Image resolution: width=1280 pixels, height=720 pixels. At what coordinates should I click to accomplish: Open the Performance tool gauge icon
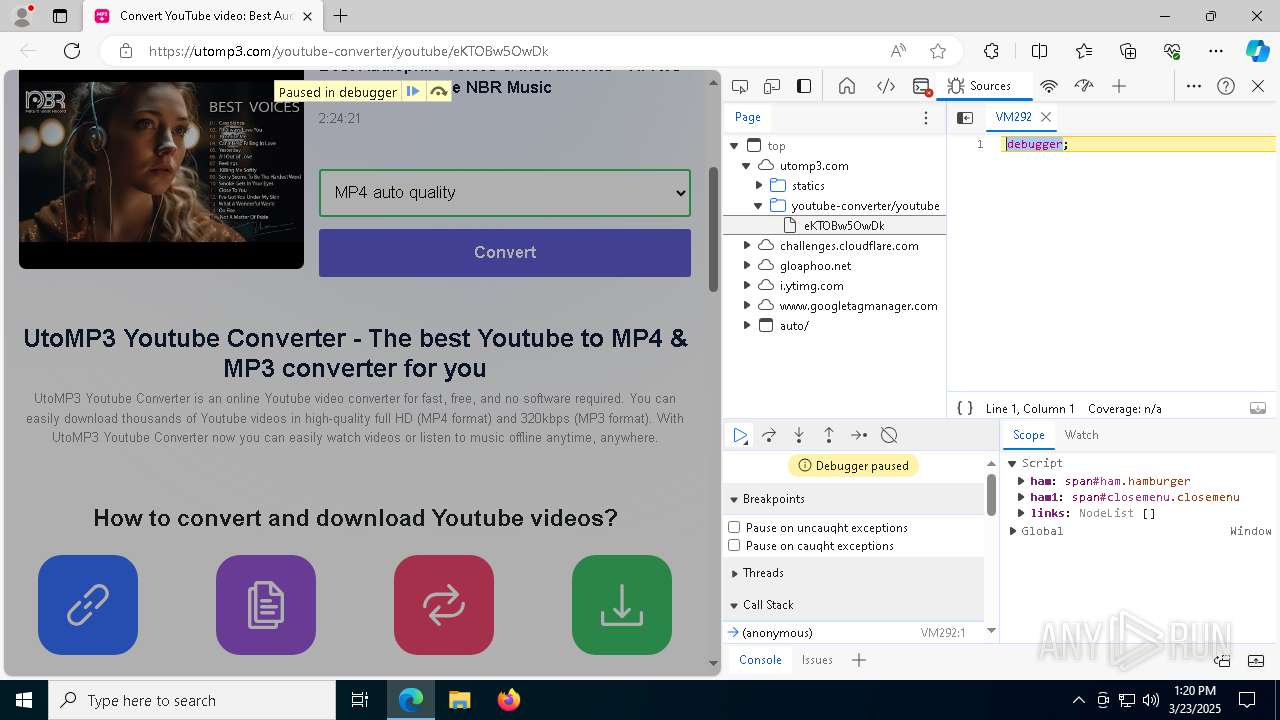pos(1084,86)
